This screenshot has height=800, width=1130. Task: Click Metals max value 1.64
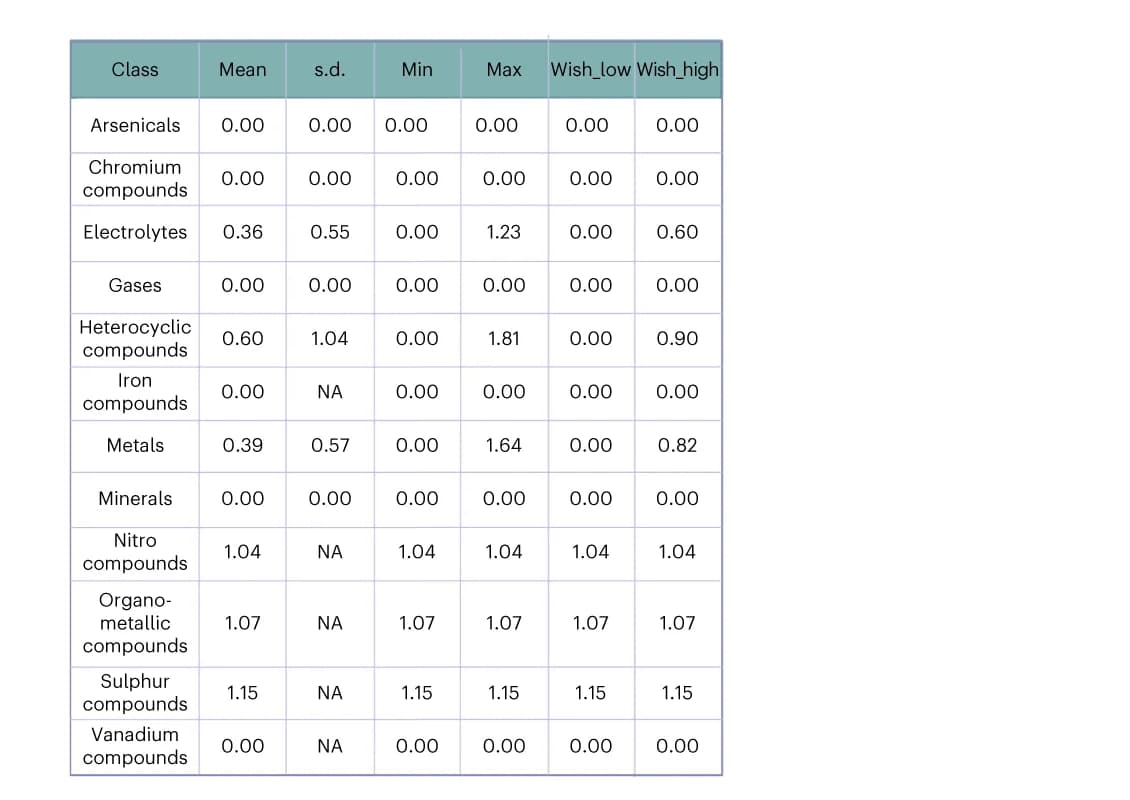click(x=504, y=445)
